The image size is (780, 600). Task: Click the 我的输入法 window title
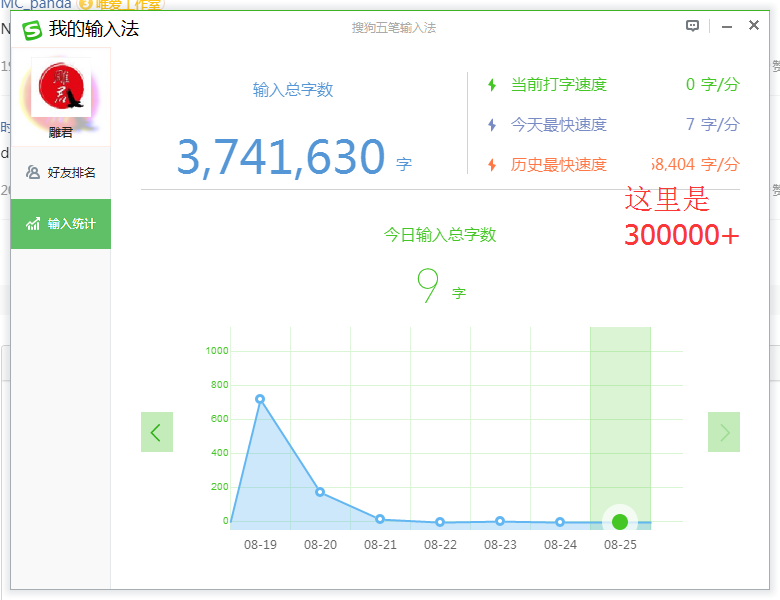coord(94,29)
